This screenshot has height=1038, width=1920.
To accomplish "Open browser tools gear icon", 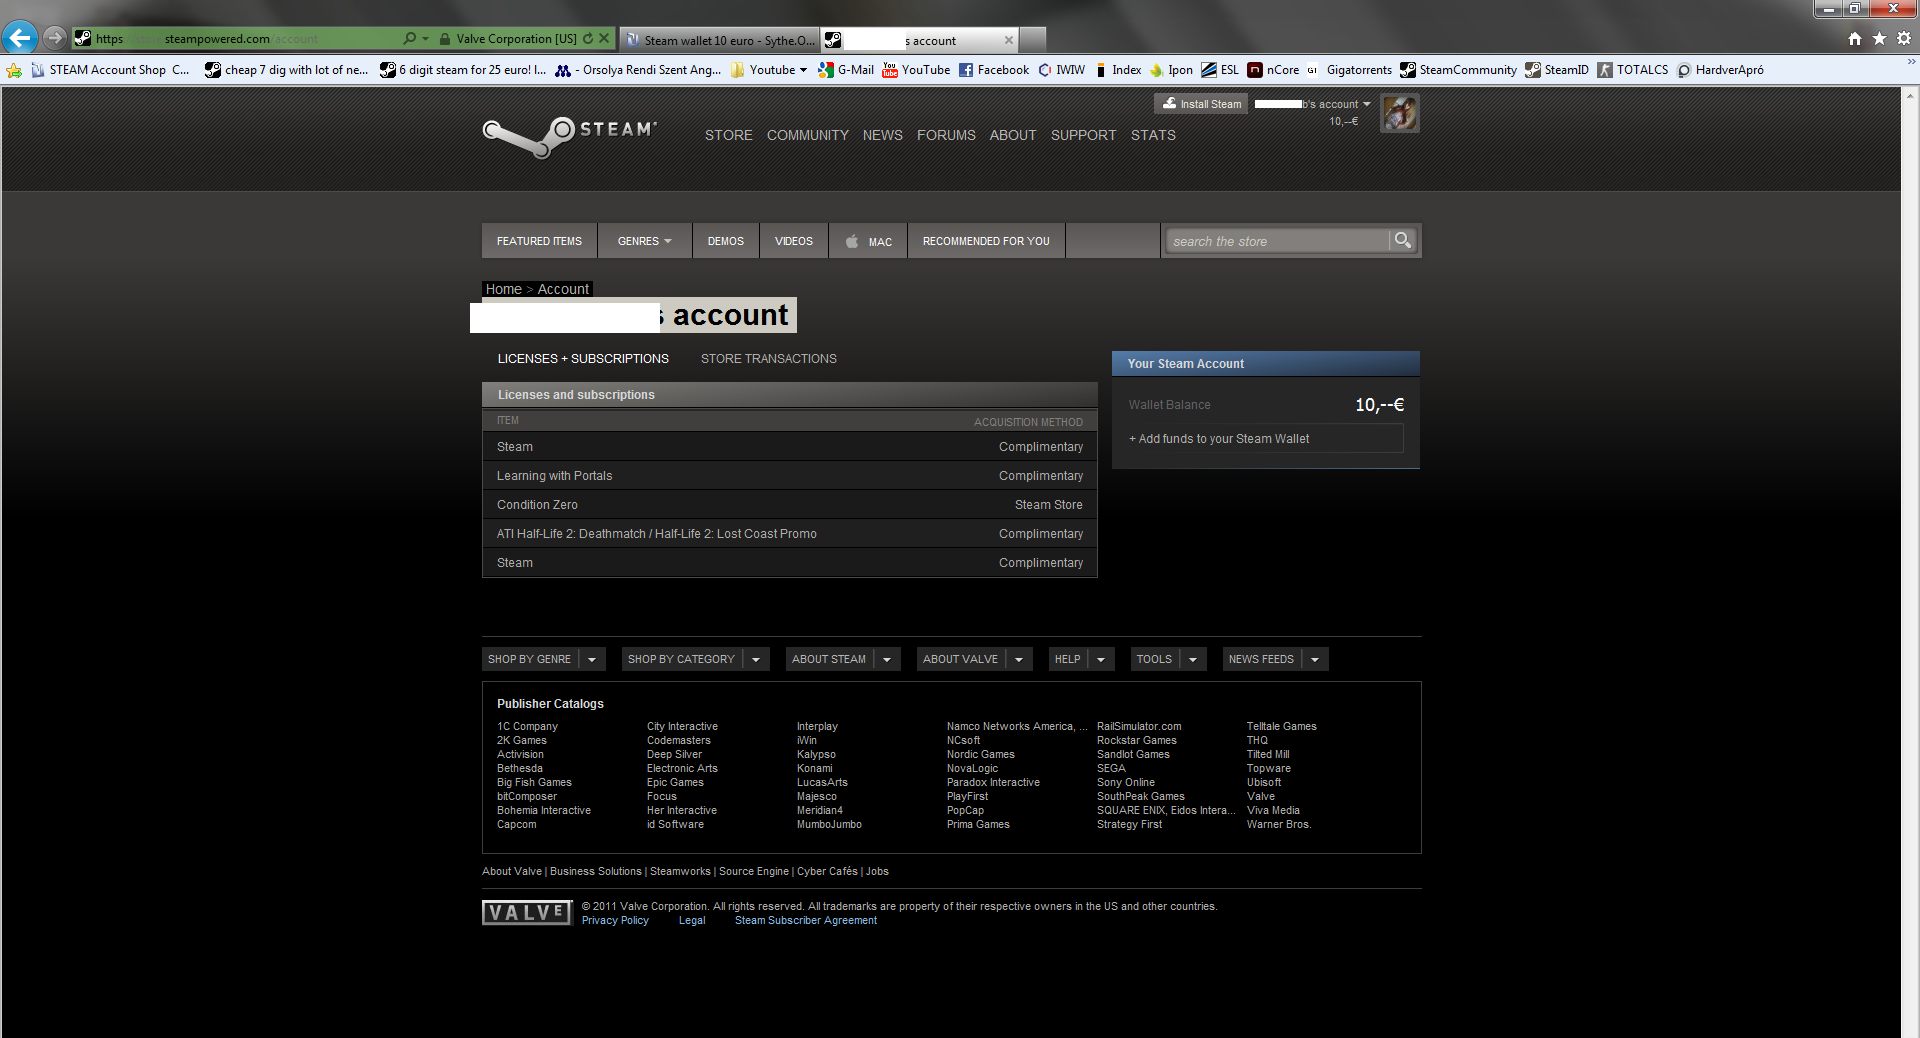I will [1904, 38].
